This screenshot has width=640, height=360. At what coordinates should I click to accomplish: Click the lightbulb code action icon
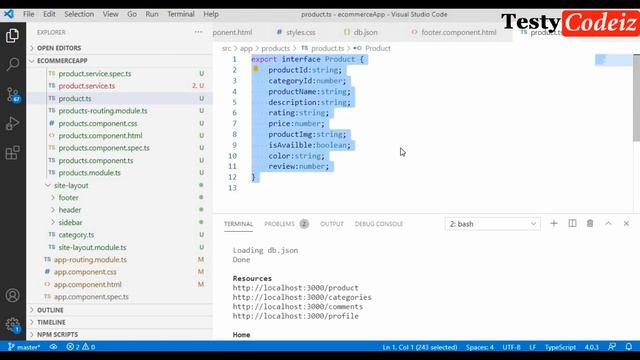(x=256, y=69)
